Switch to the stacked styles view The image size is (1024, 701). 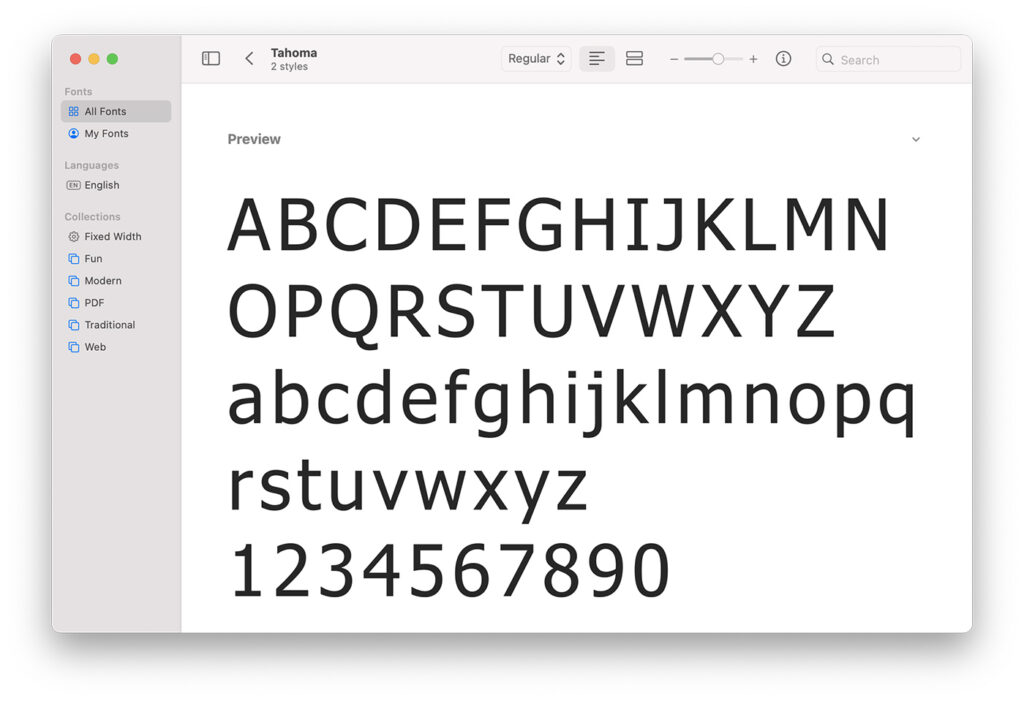point(634,58)
